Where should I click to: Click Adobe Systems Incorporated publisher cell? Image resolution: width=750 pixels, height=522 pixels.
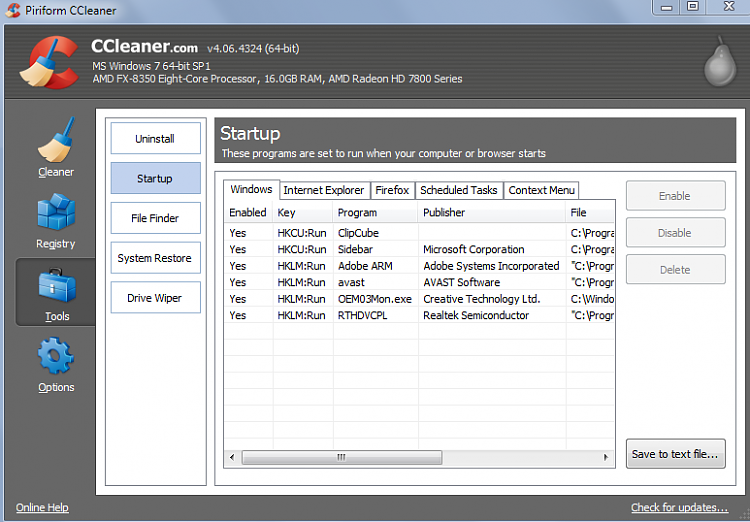click(x=491, y=266)
